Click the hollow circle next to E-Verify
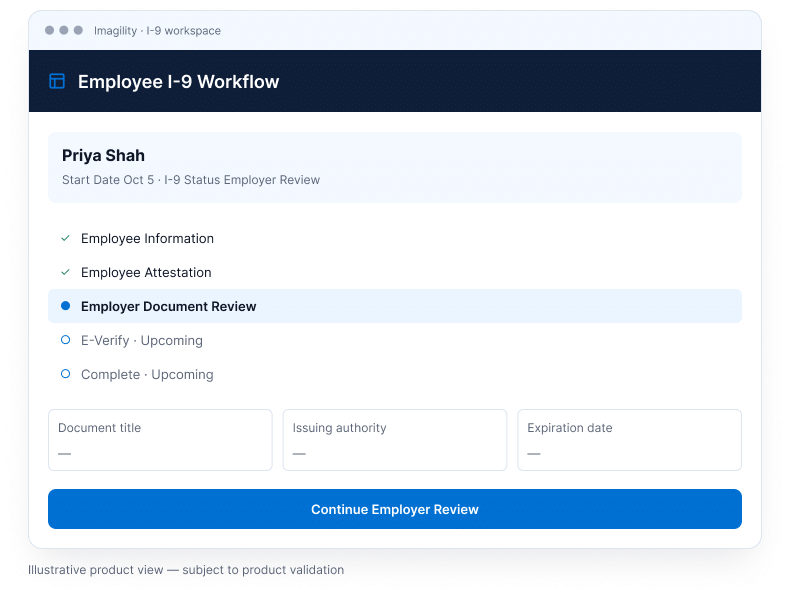Viewport: 790px width, 595px height. click(65, 340)
